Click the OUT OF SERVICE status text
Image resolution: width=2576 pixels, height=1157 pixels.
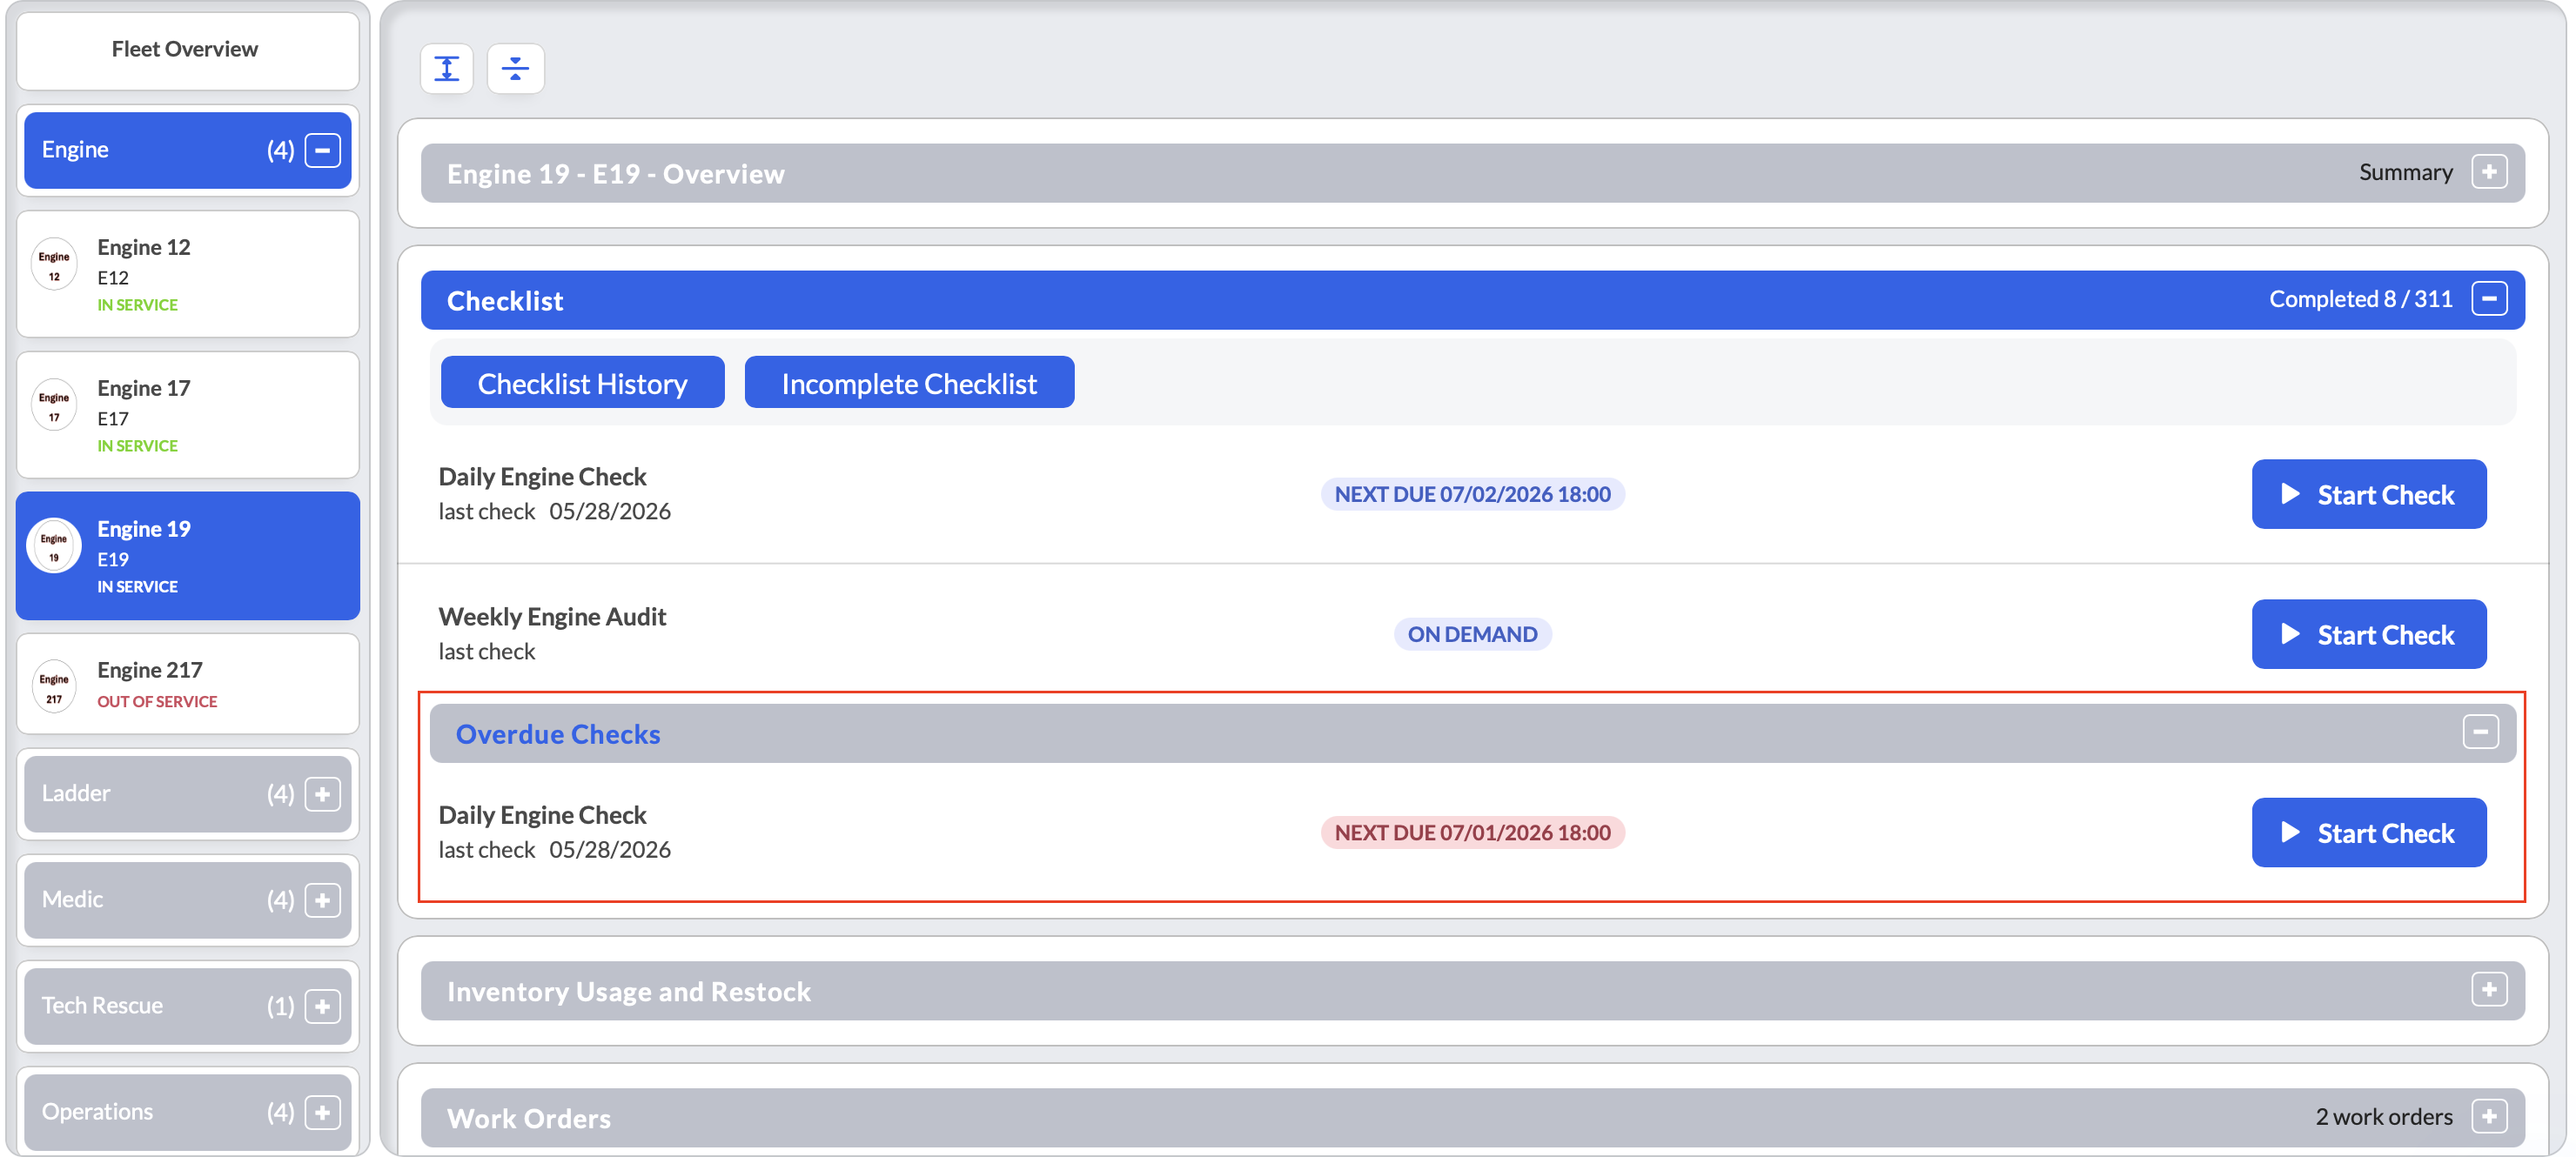[x=157, y=702]
